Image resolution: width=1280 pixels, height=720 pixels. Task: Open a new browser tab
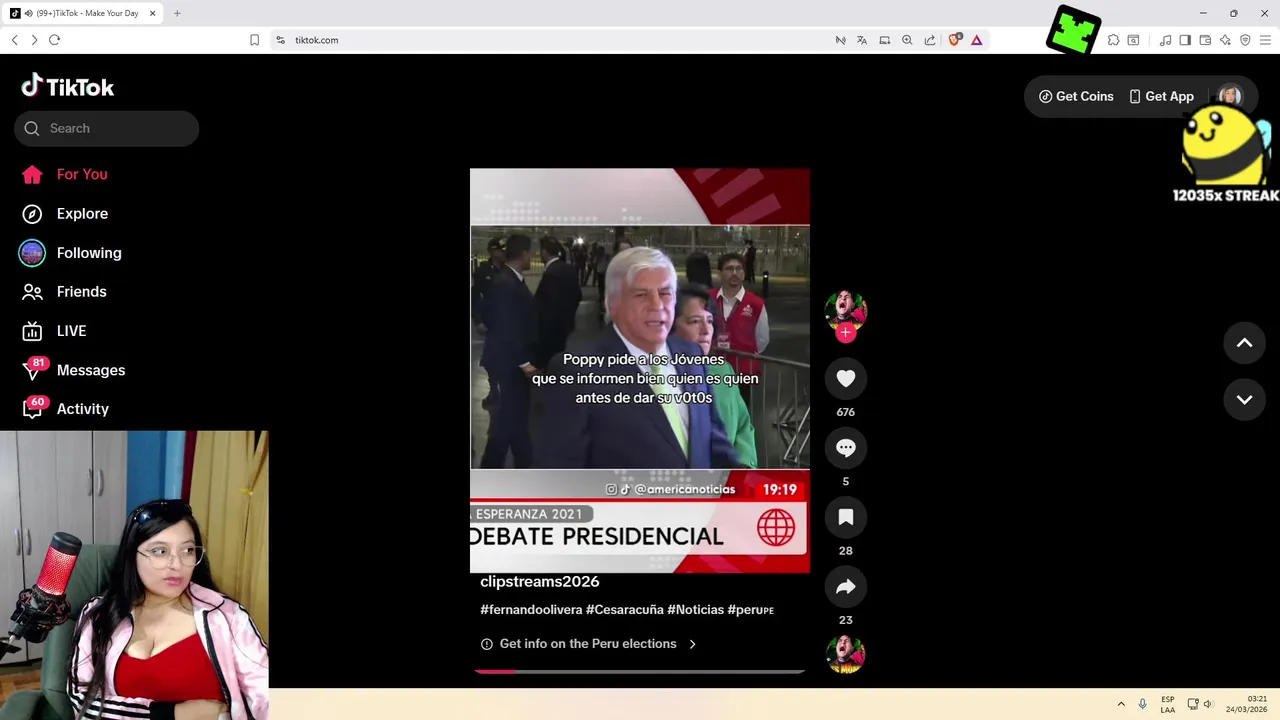tap(177, 13)
